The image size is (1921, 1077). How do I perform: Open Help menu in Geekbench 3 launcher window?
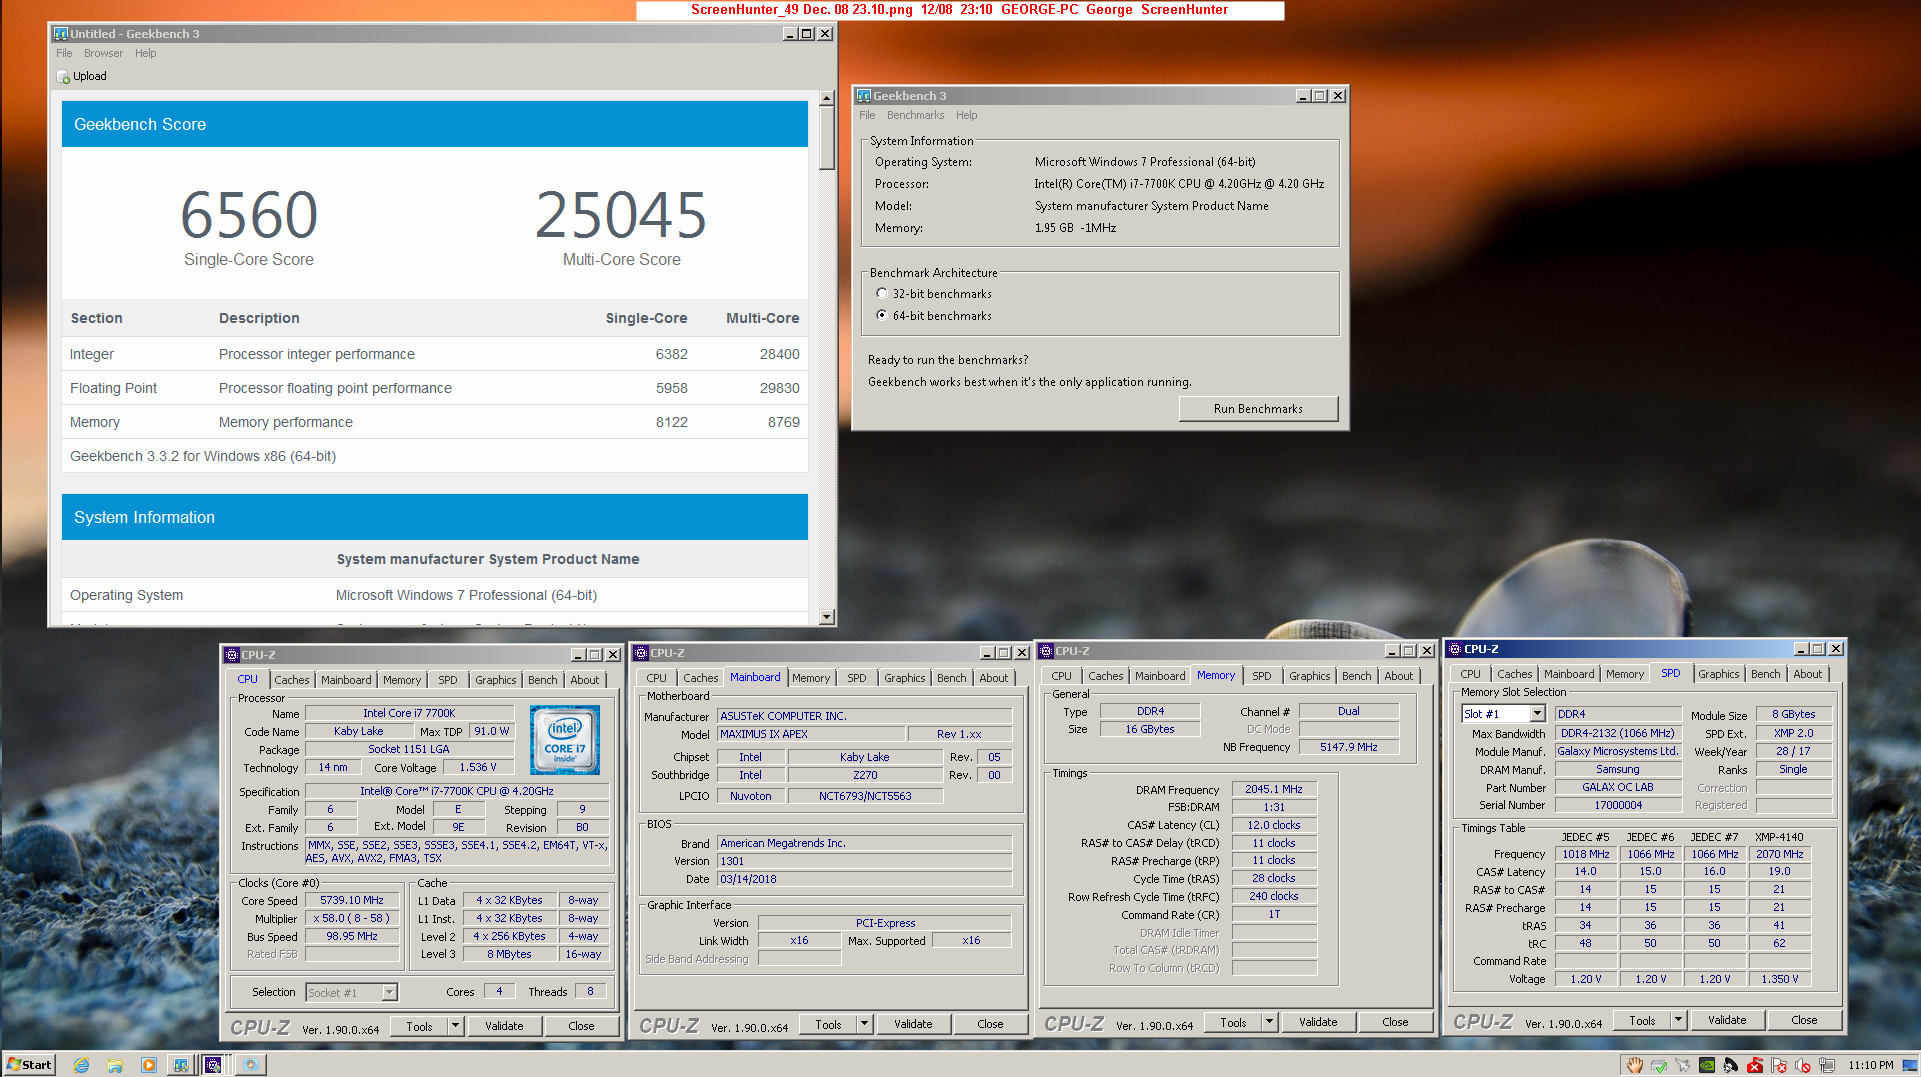(966, 116)
